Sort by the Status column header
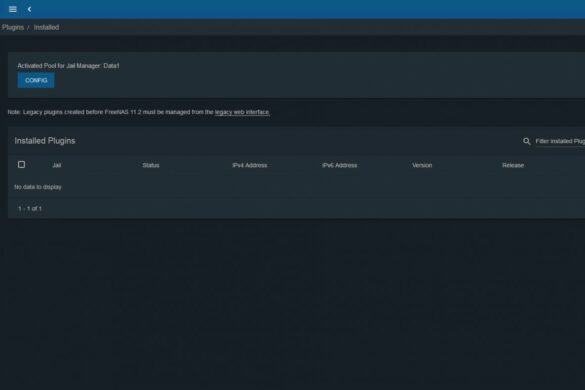The width and height of the screenshot is (585, 390). (x=151, y=165)
